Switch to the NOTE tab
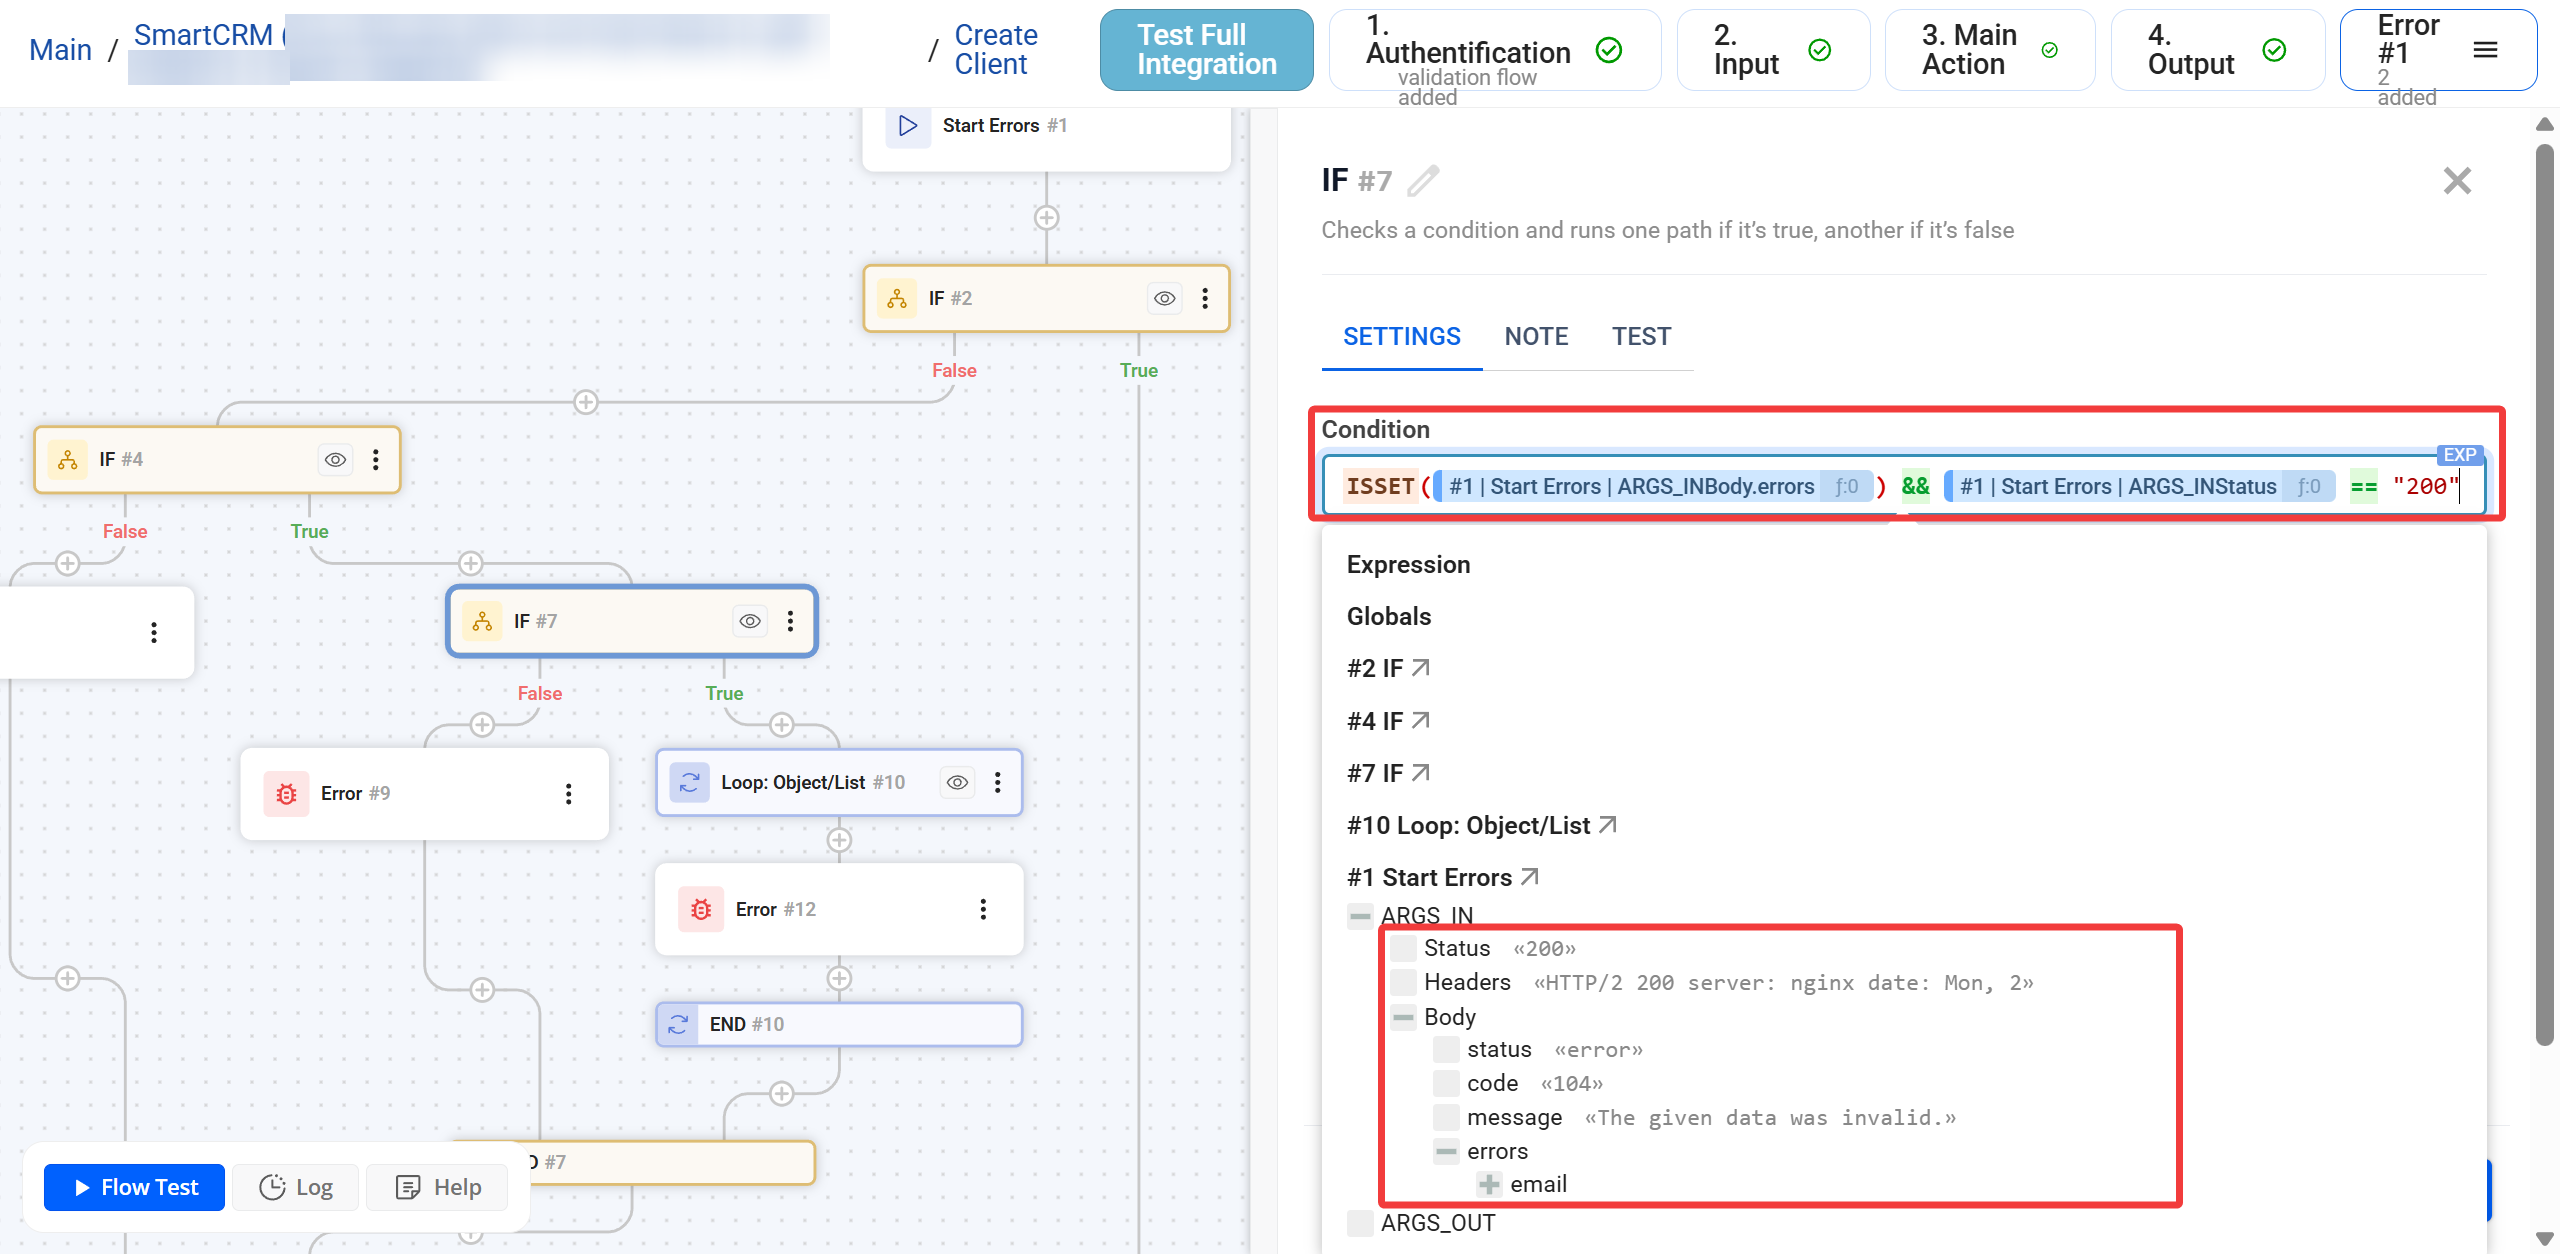The height and width of the screenshot is (1254, 2560). point(1536,337)
